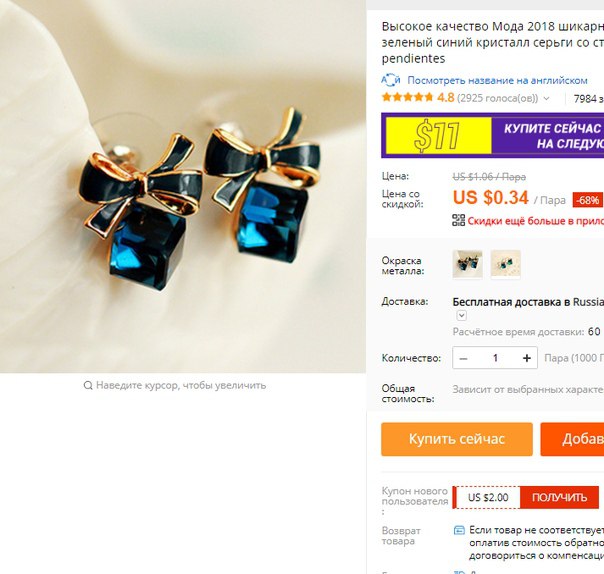Click 'Скидки ещё больше в приложении' link

tap(535, 221)
